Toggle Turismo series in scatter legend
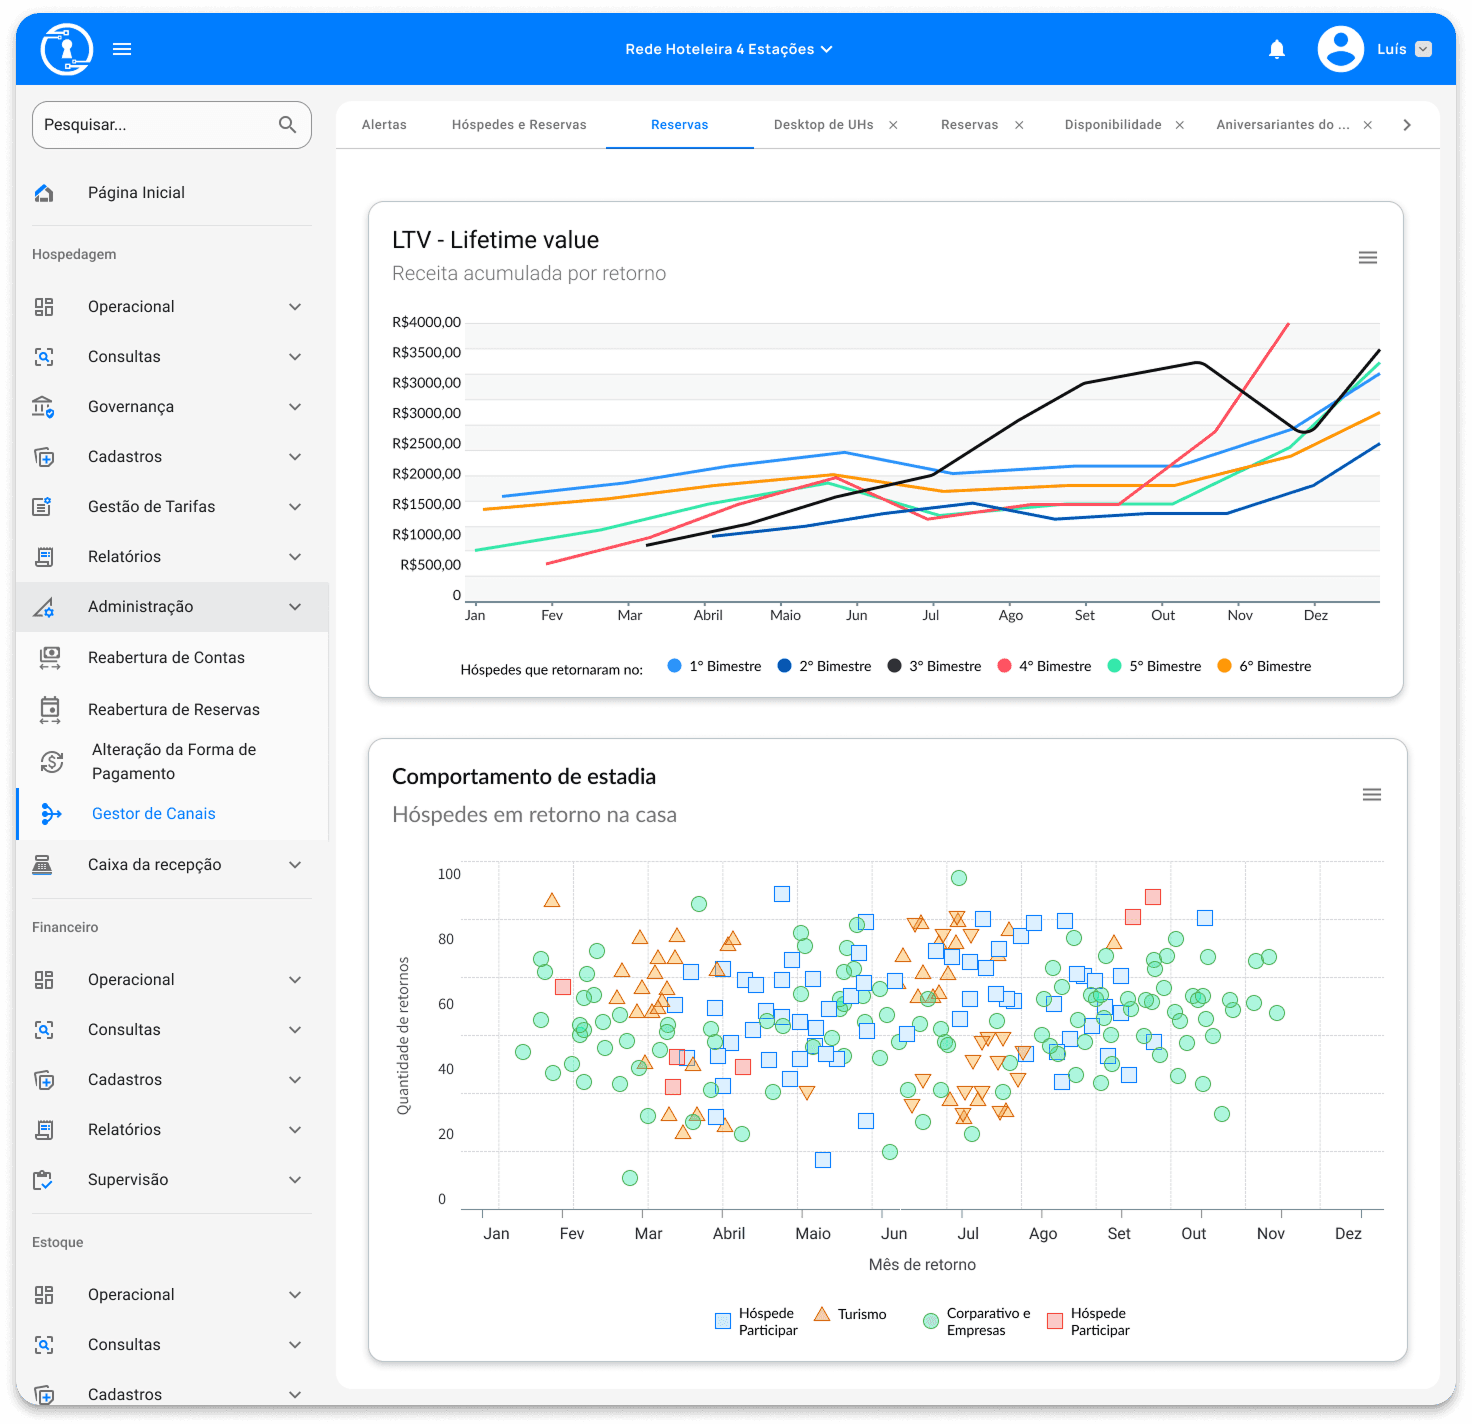This screenshot has height=1424, width=1472. 850,1314
